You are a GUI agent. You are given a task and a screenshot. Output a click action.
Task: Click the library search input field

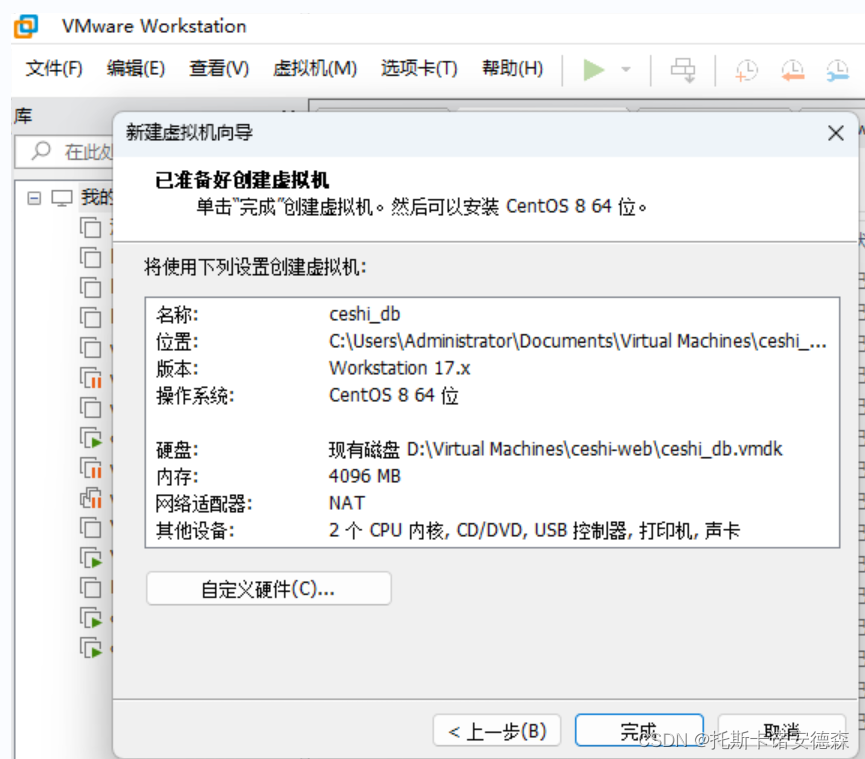point(64,151)
